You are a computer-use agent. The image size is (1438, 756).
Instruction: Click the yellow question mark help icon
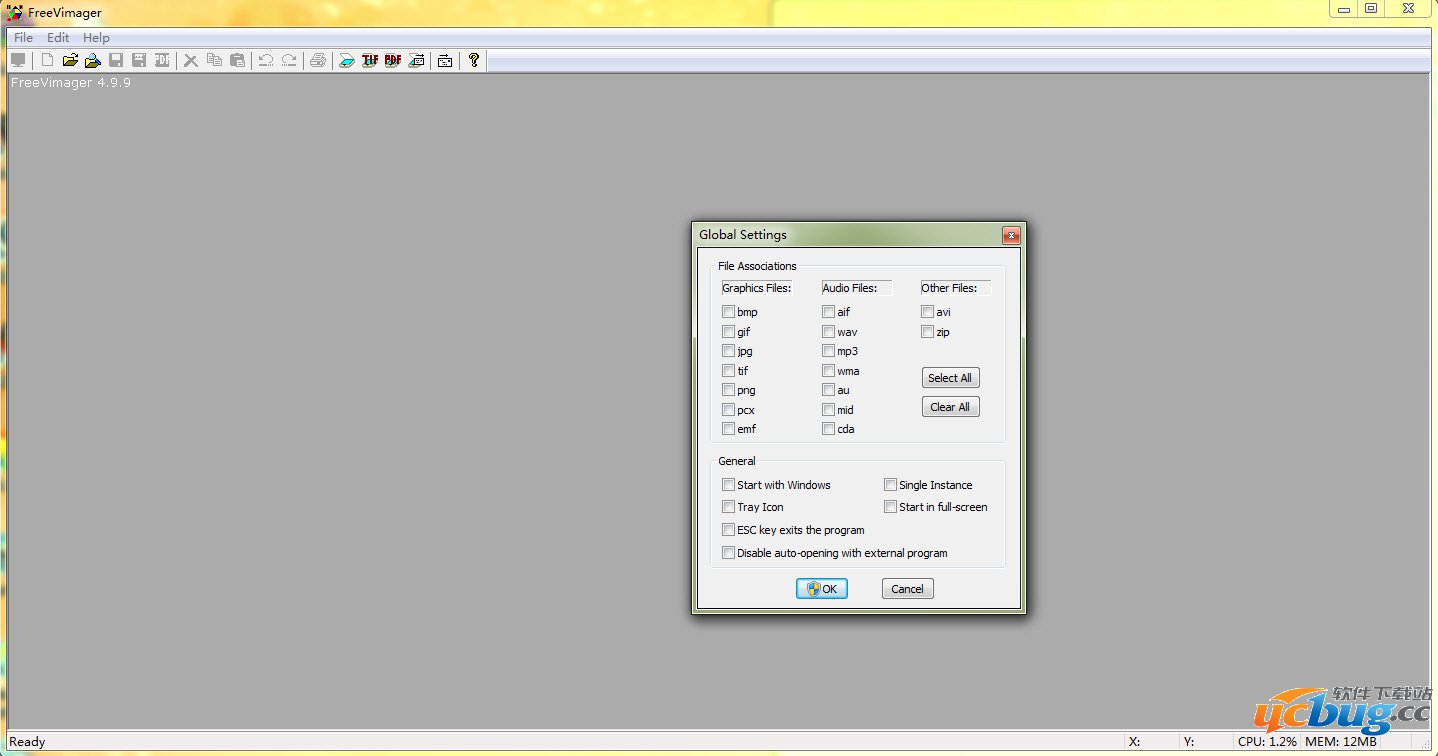[474, 60]
